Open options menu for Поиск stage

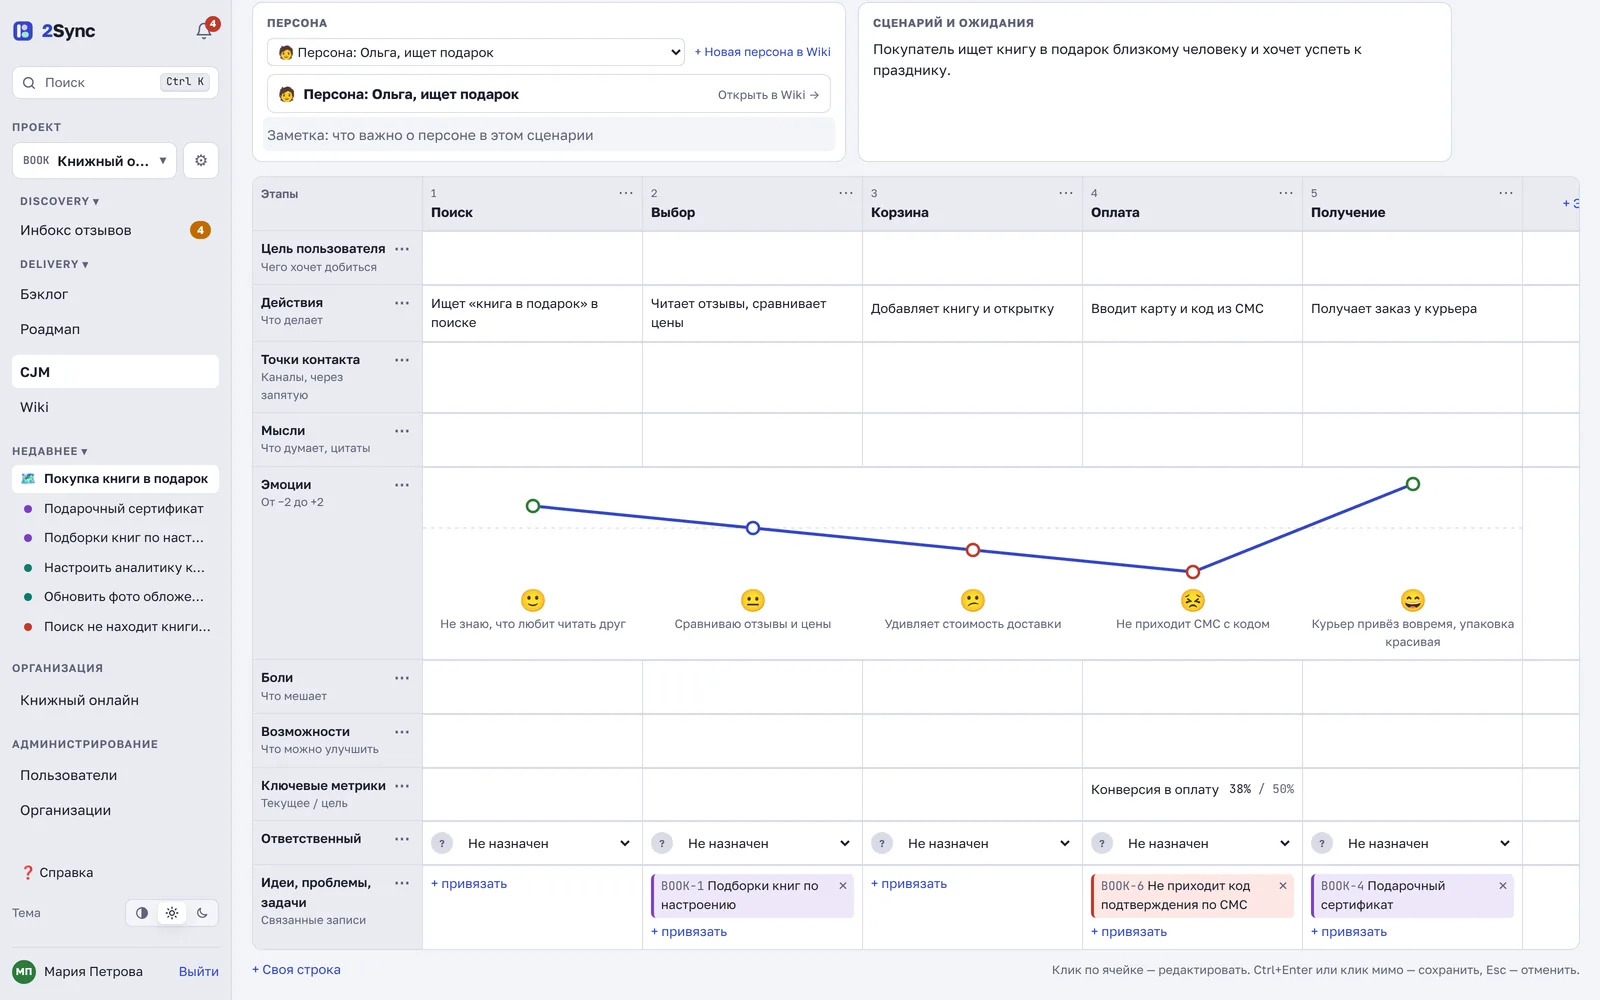pyautogui.click(x=626, y=193)
